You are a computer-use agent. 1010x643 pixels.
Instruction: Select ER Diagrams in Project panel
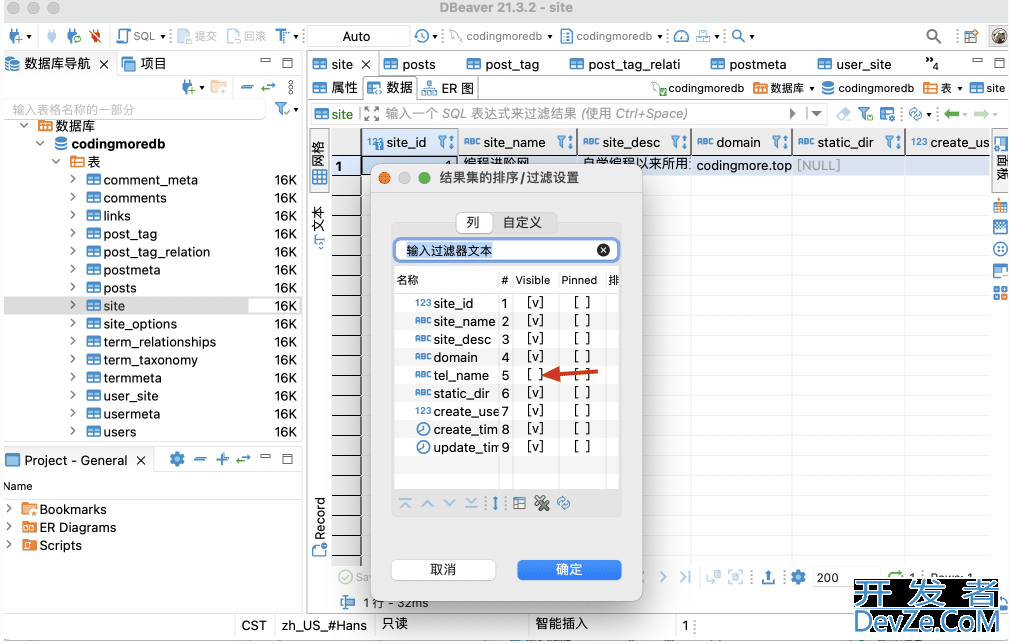point(77,527)
